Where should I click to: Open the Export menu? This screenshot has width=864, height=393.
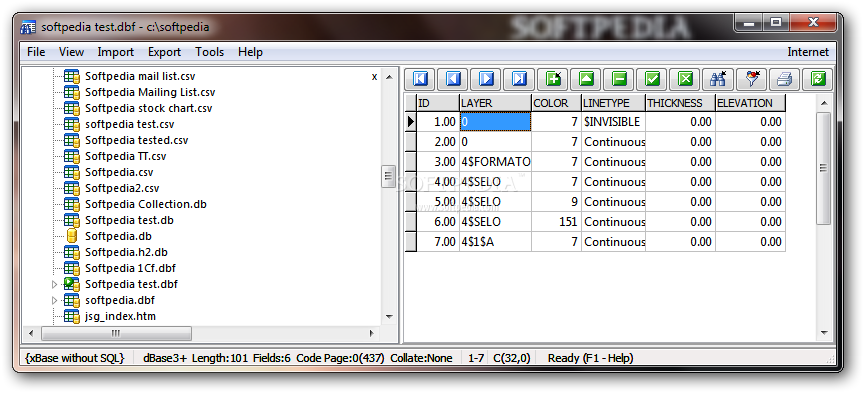[164, 52]
